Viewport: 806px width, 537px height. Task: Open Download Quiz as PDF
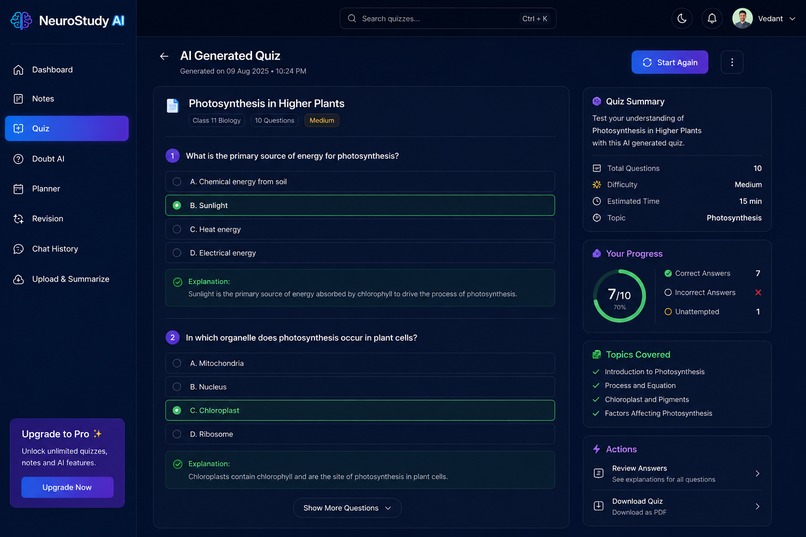pyautogui.click(x=677, y=506)
